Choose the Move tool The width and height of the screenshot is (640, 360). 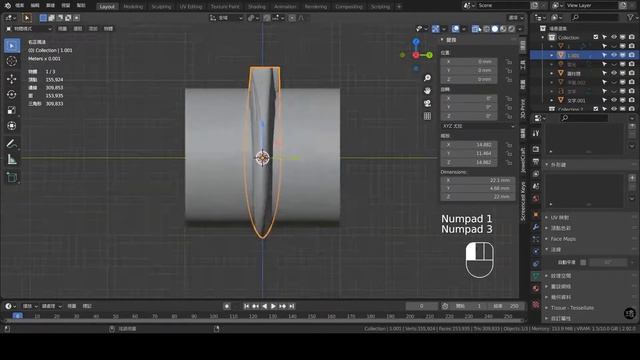coord(12,79)
